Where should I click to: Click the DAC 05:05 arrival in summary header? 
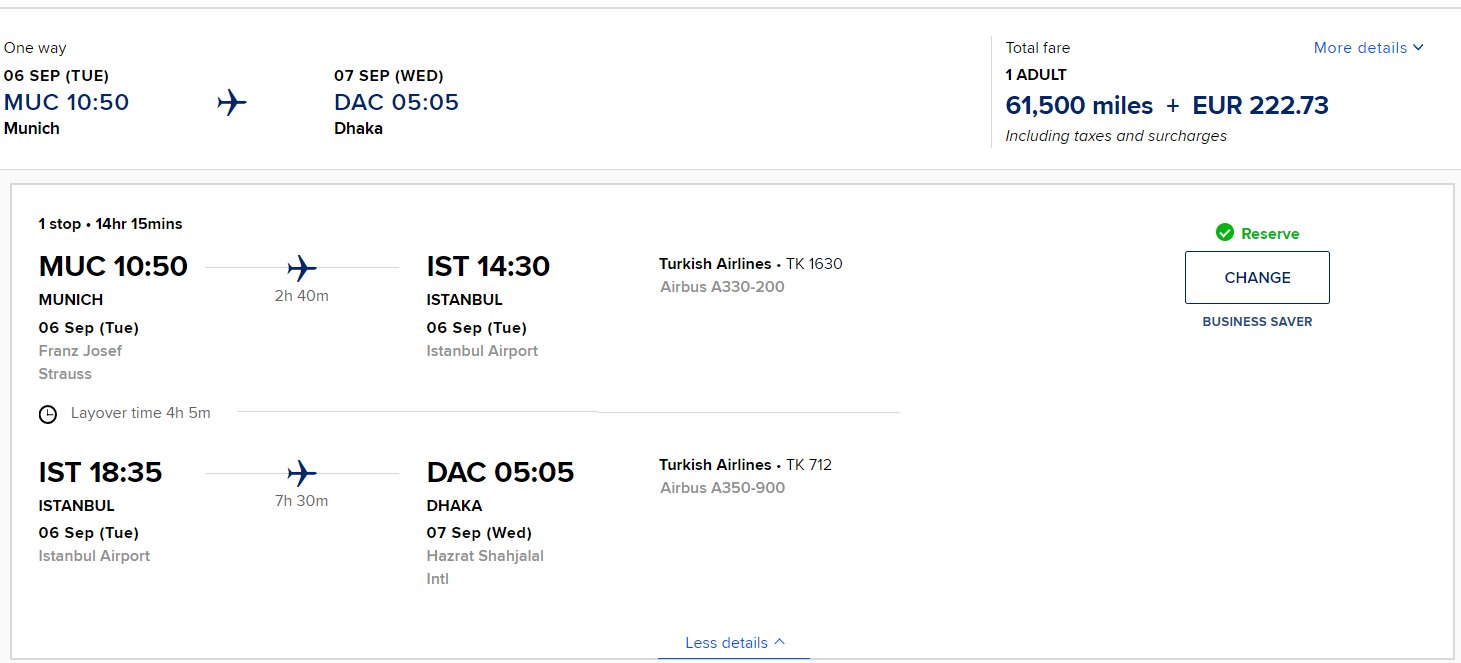pyautogui.click(x=397, y=102)
